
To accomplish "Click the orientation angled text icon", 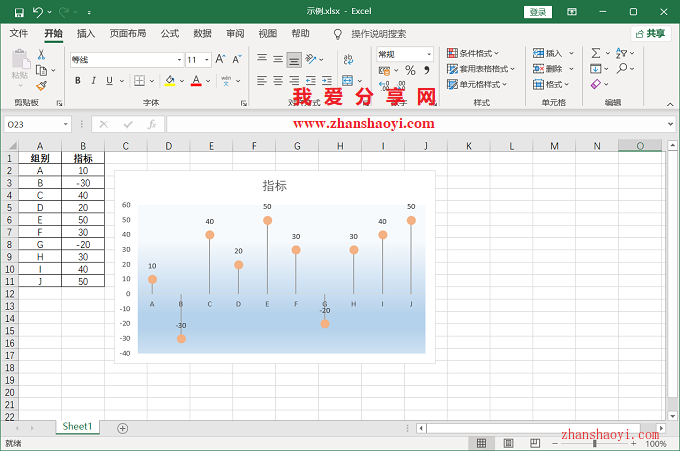I will [x=311, y=59].
